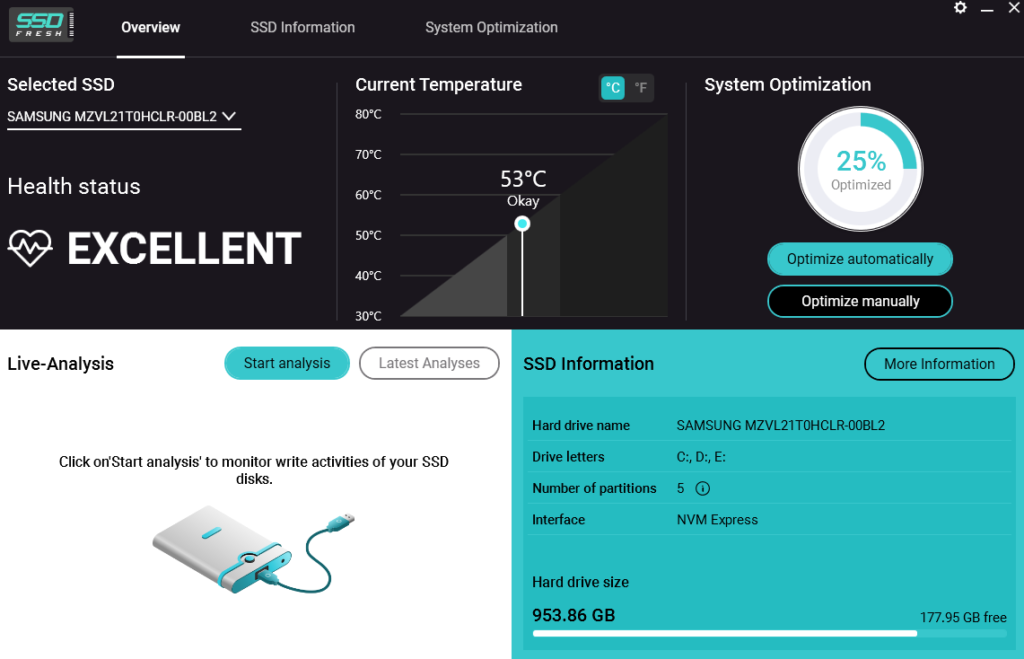Switch temperature unit to Celsius
Image resolution: width=1024 pixels, height=659 pixels.
point(613,88)
